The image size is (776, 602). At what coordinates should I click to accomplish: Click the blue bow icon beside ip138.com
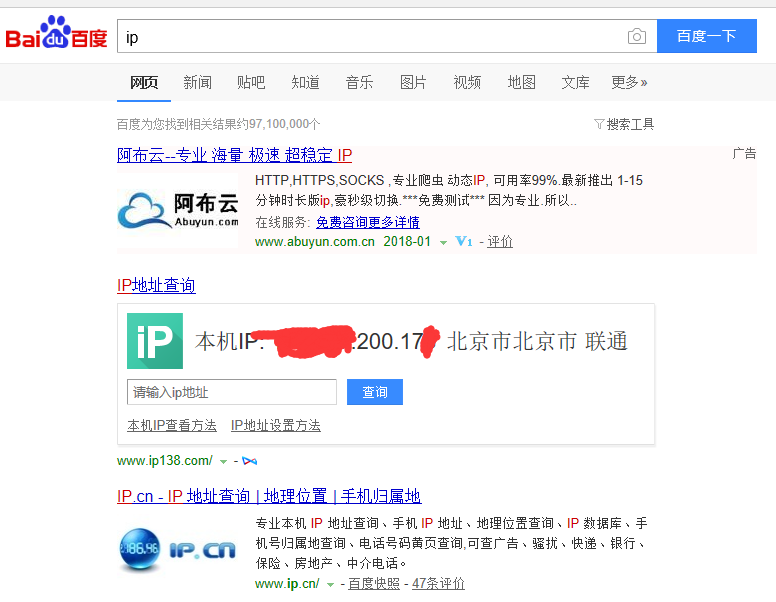click(249, 461)
